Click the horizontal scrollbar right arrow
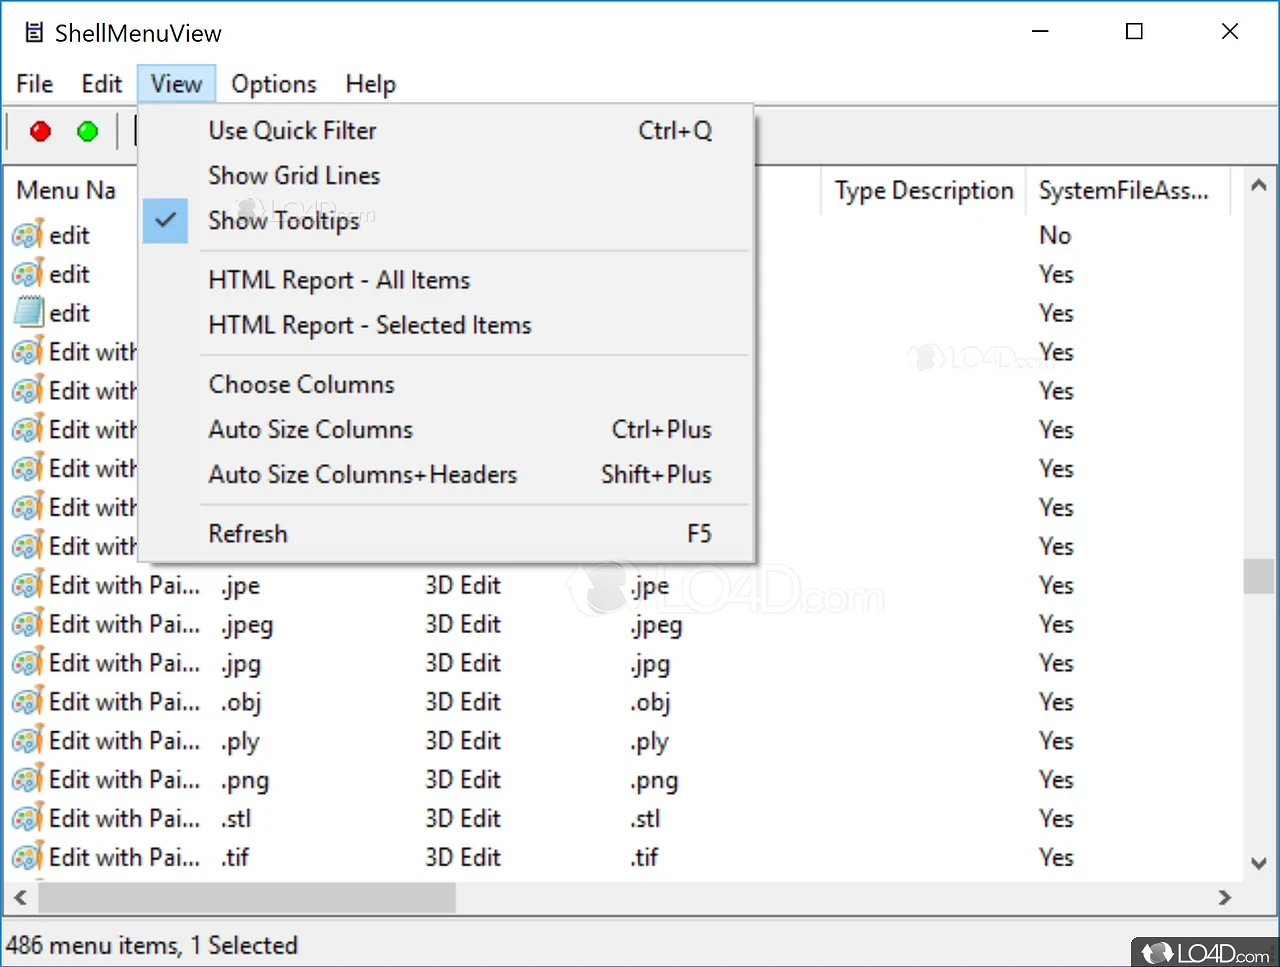This screenshot has width=1280, height=967. click(1225, 898)
